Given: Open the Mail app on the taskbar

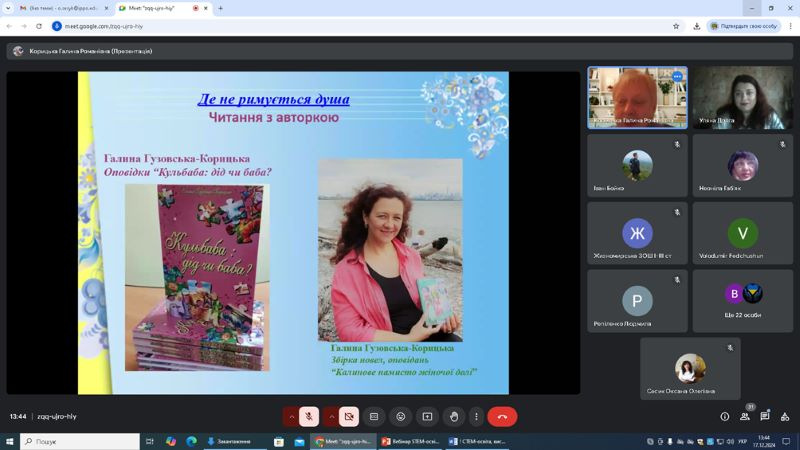Looking at the screenshot, I should (x=299, y=441).
